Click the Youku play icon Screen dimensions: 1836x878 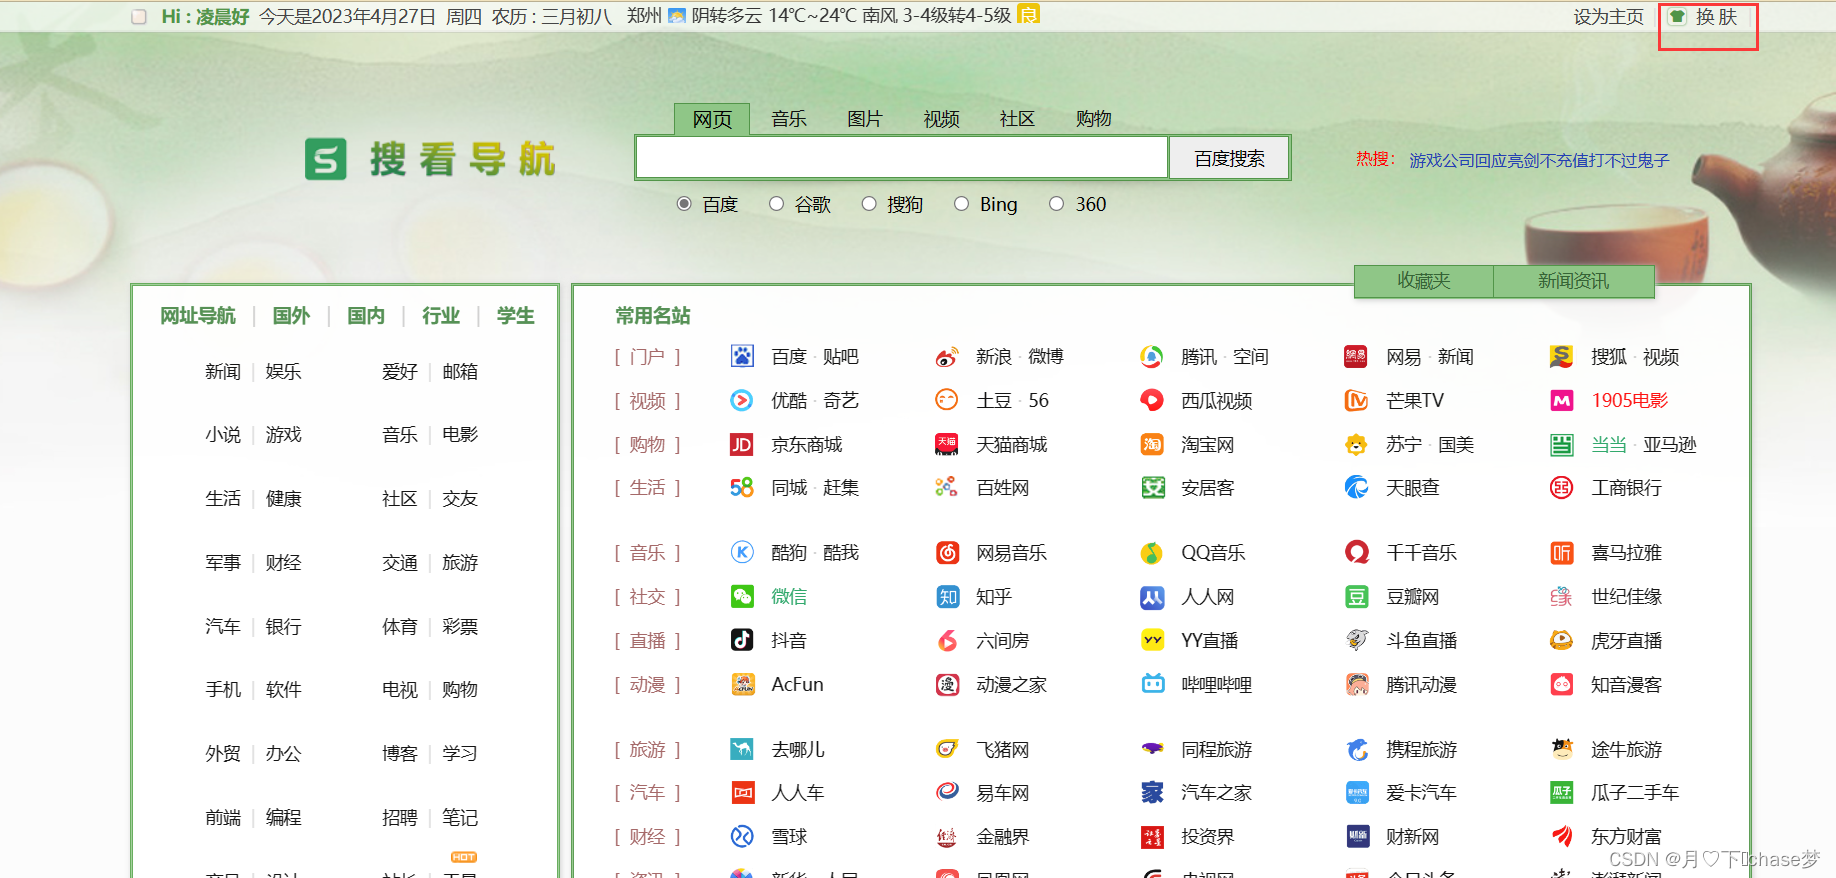742,400
